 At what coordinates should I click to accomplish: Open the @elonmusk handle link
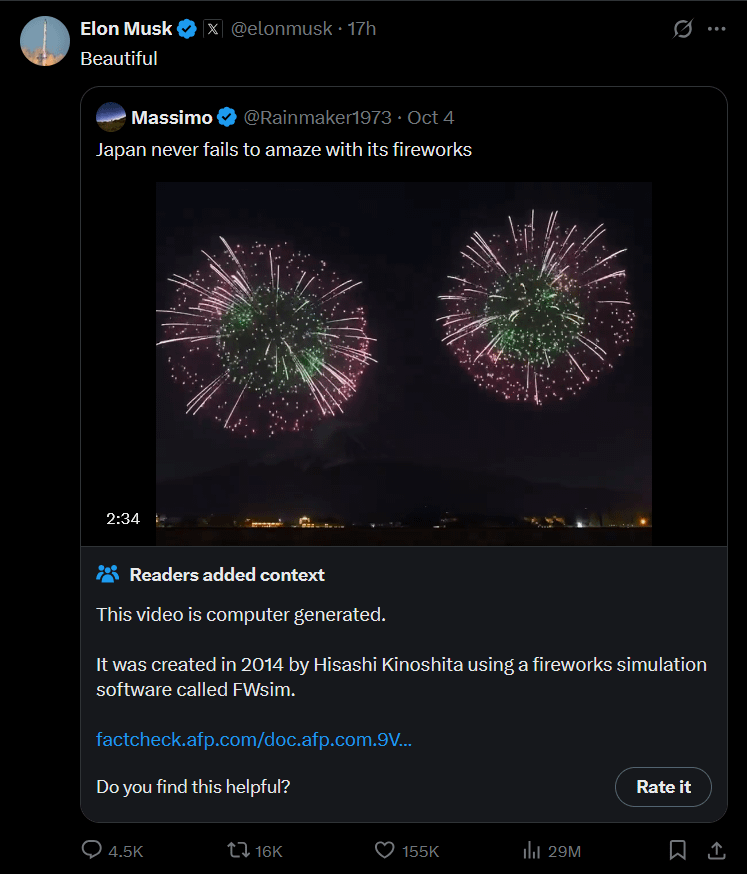[x=283, y=29]
